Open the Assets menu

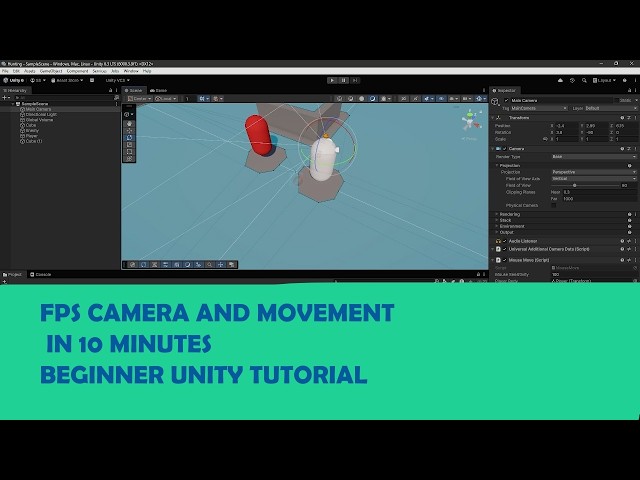tap(30, 71)
